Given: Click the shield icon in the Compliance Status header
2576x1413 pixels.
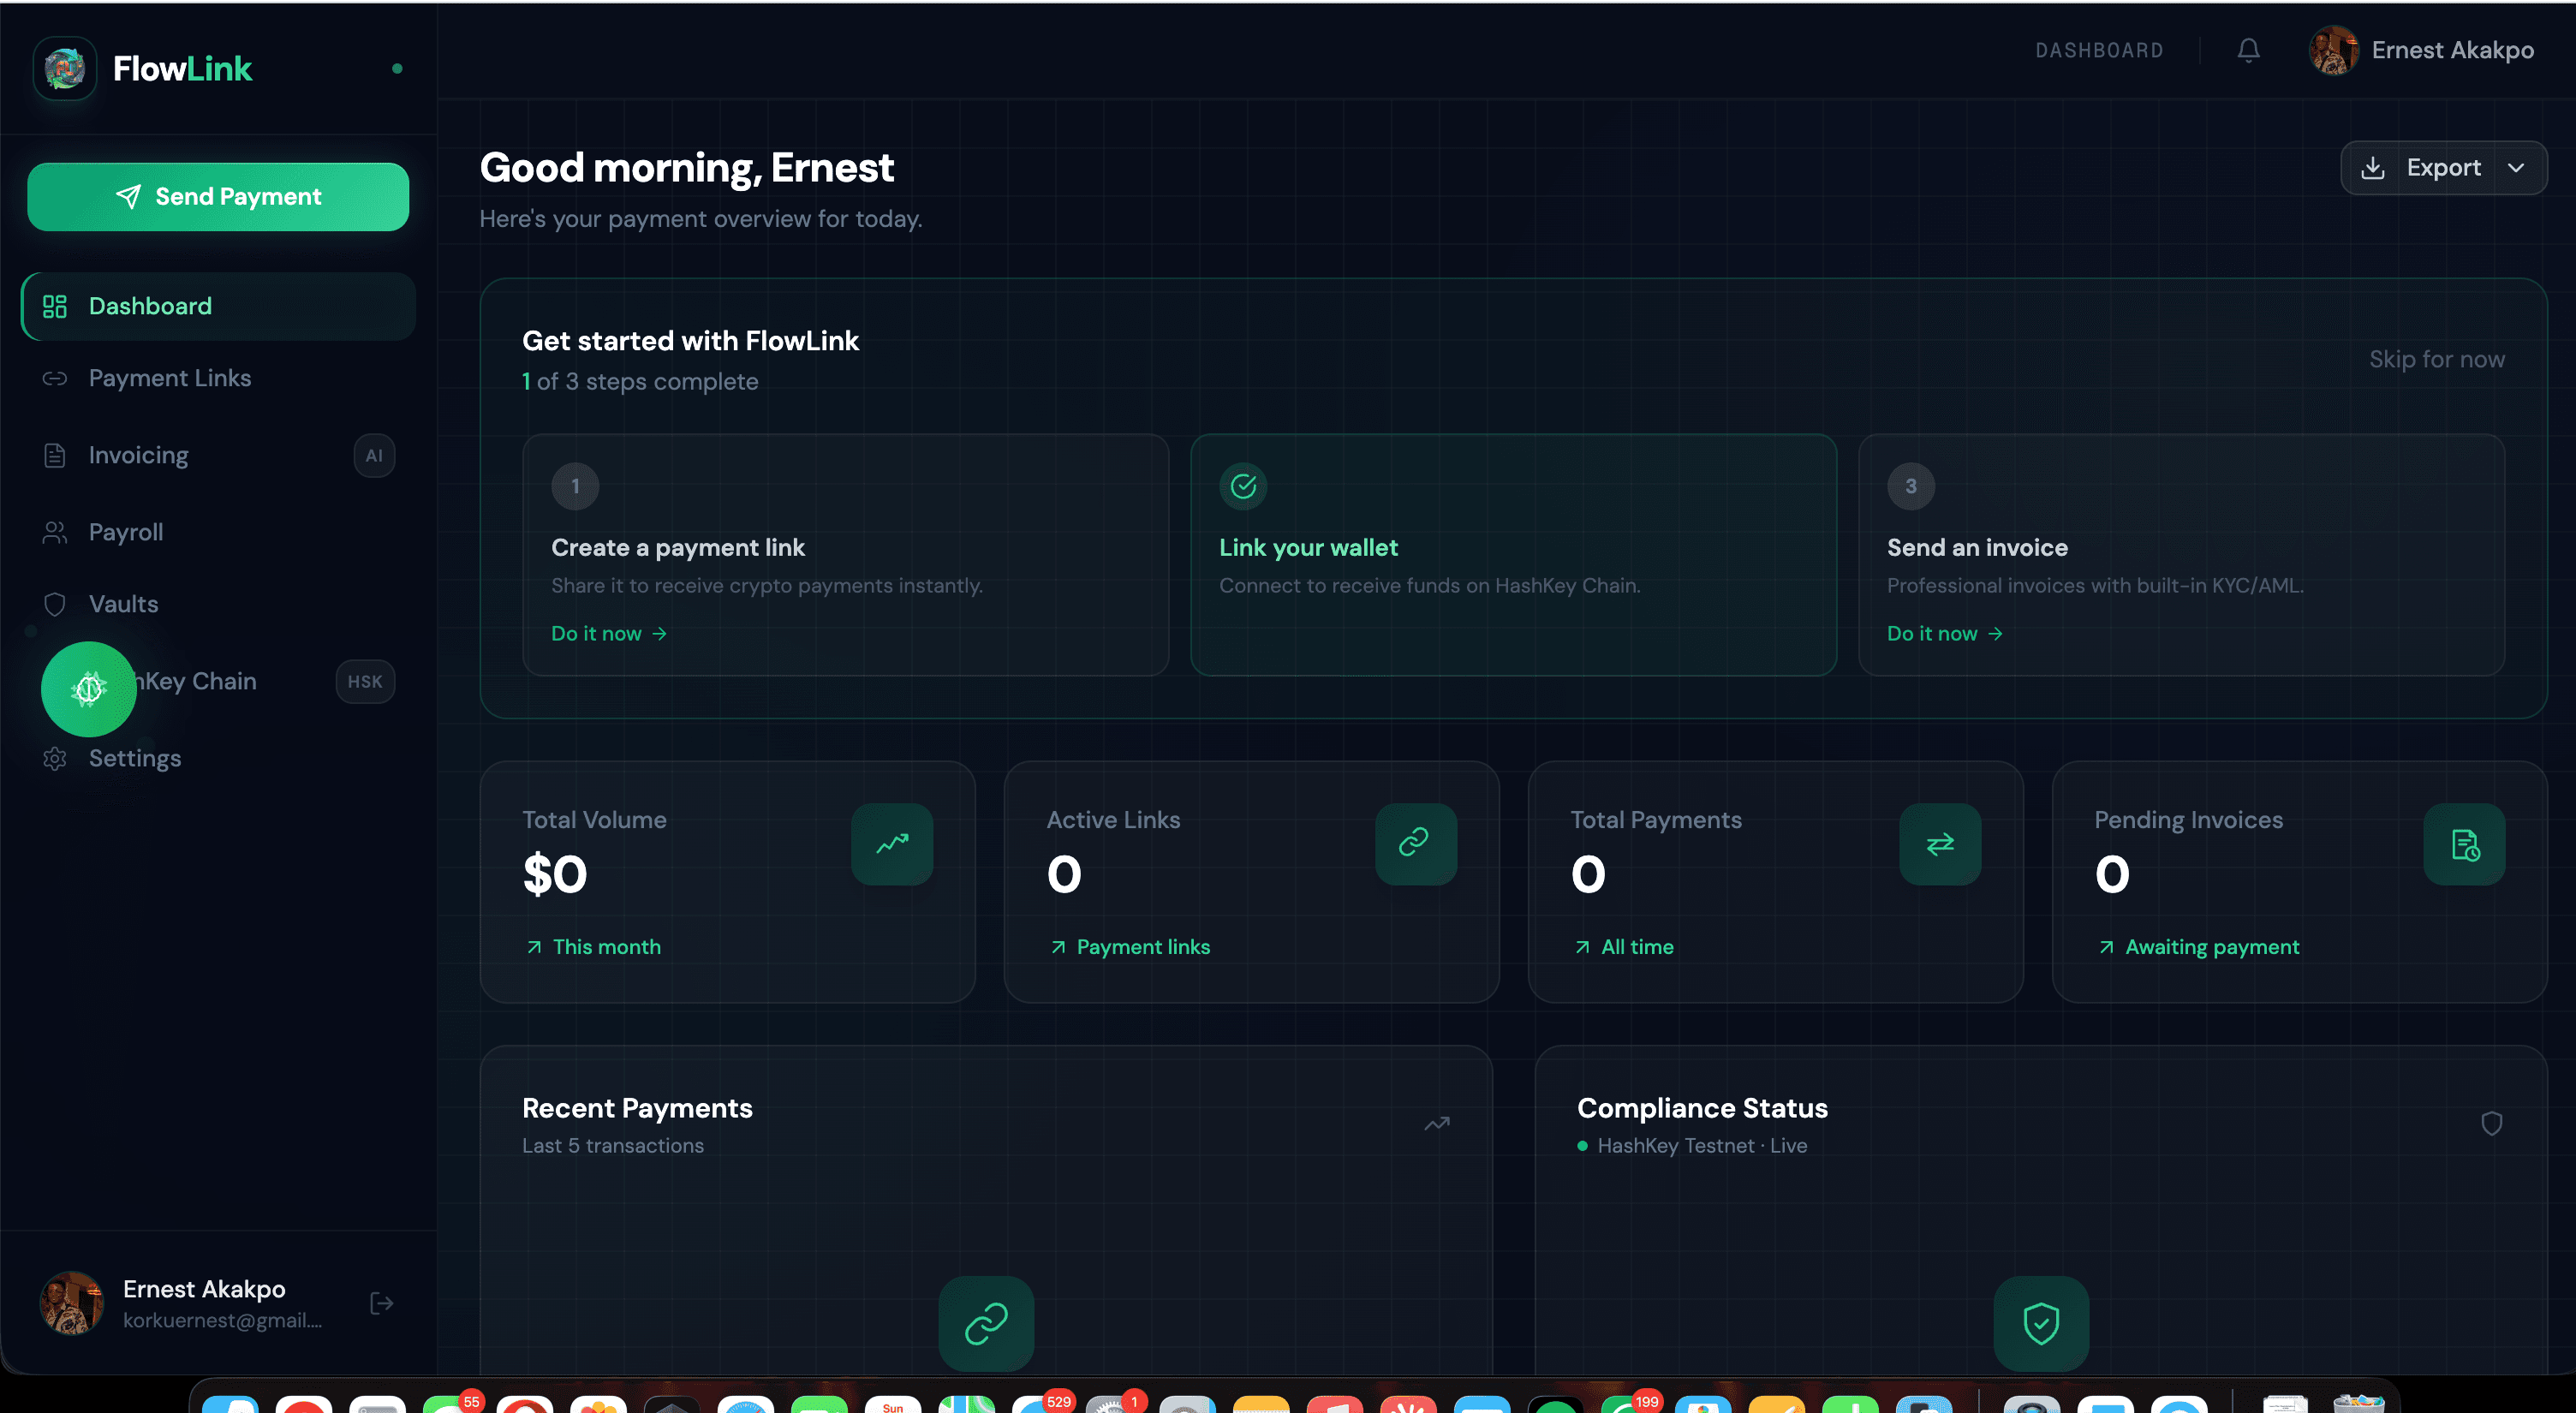Looking at the screenshot, I should 2491,1124.
